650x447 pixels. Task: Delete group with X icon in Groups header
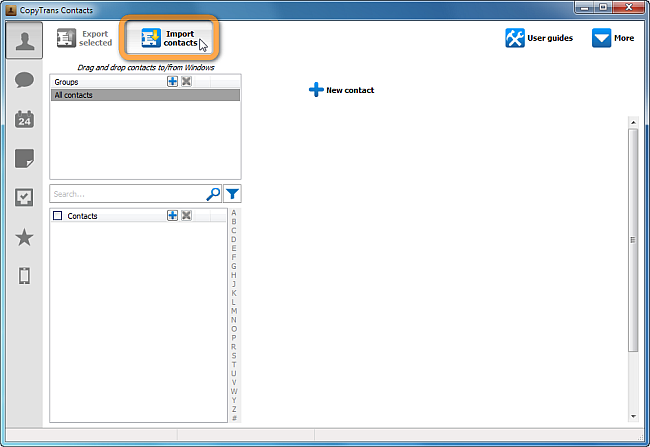point(187,81)
